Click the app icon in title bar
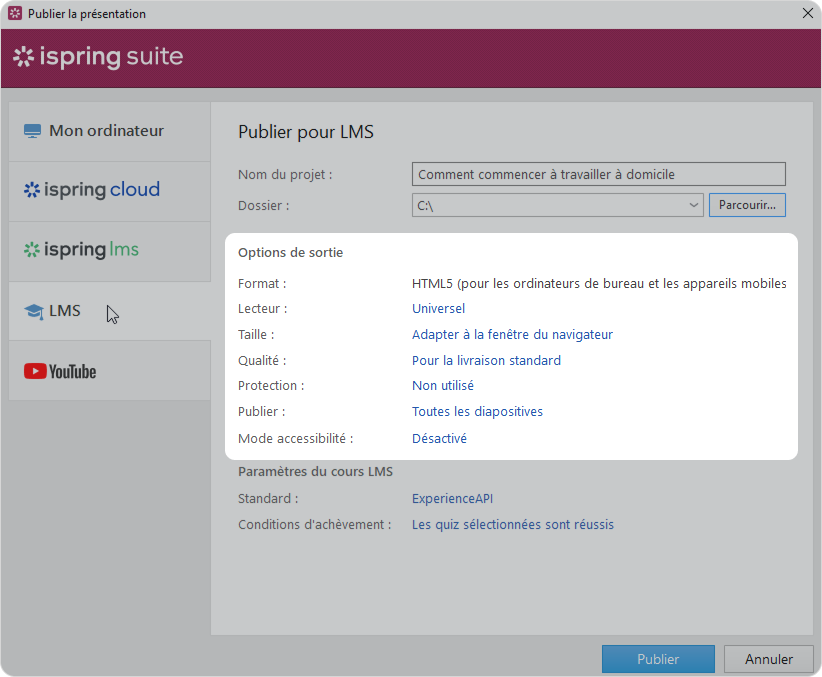Screen dimensions: 822x677 15,14
